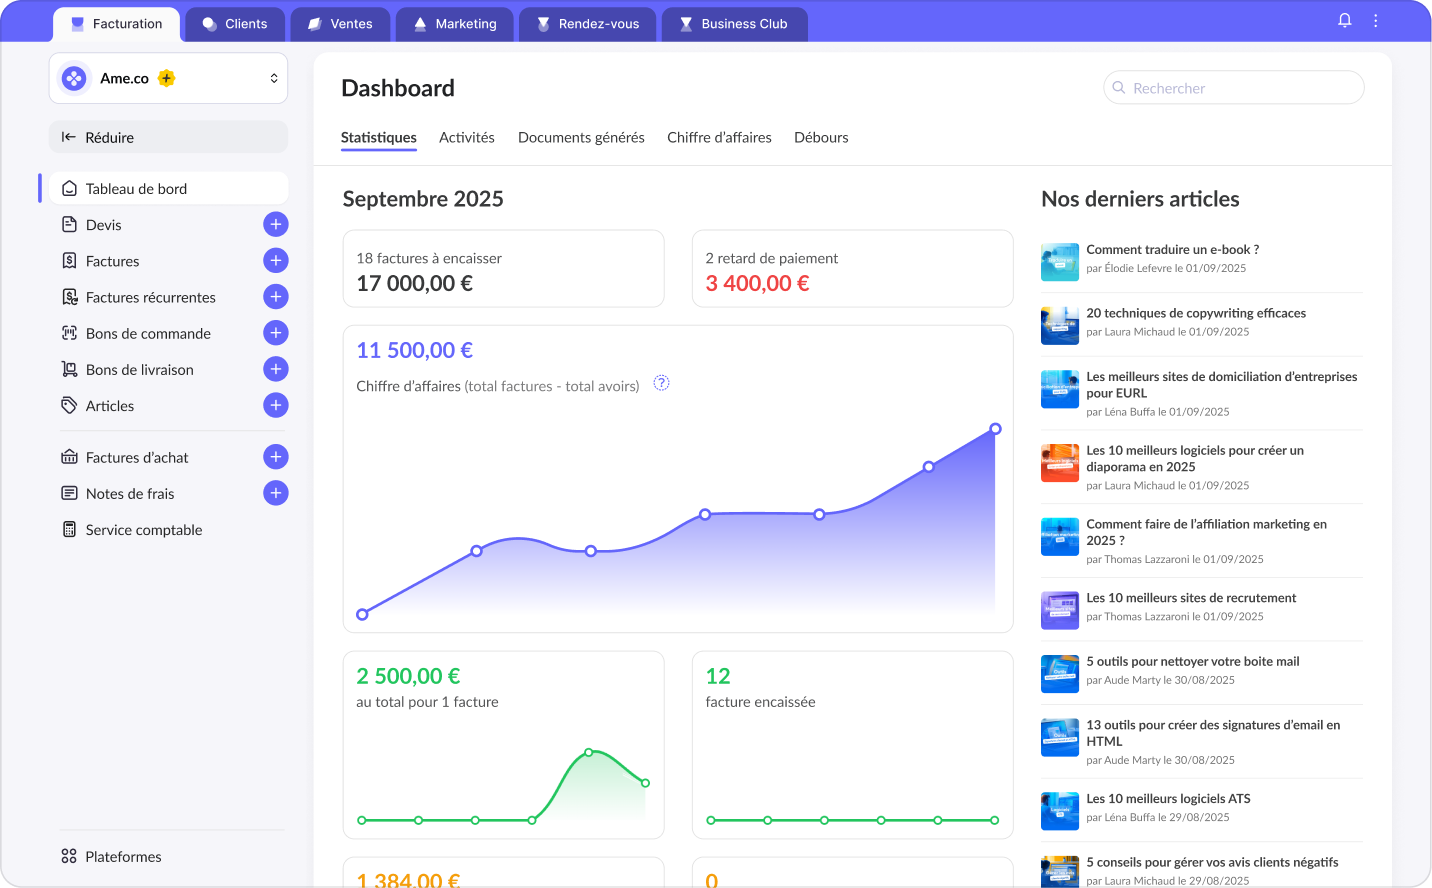Open Plateformes menu at sidebar bottom
The image size is (1432, 888).
123,856
